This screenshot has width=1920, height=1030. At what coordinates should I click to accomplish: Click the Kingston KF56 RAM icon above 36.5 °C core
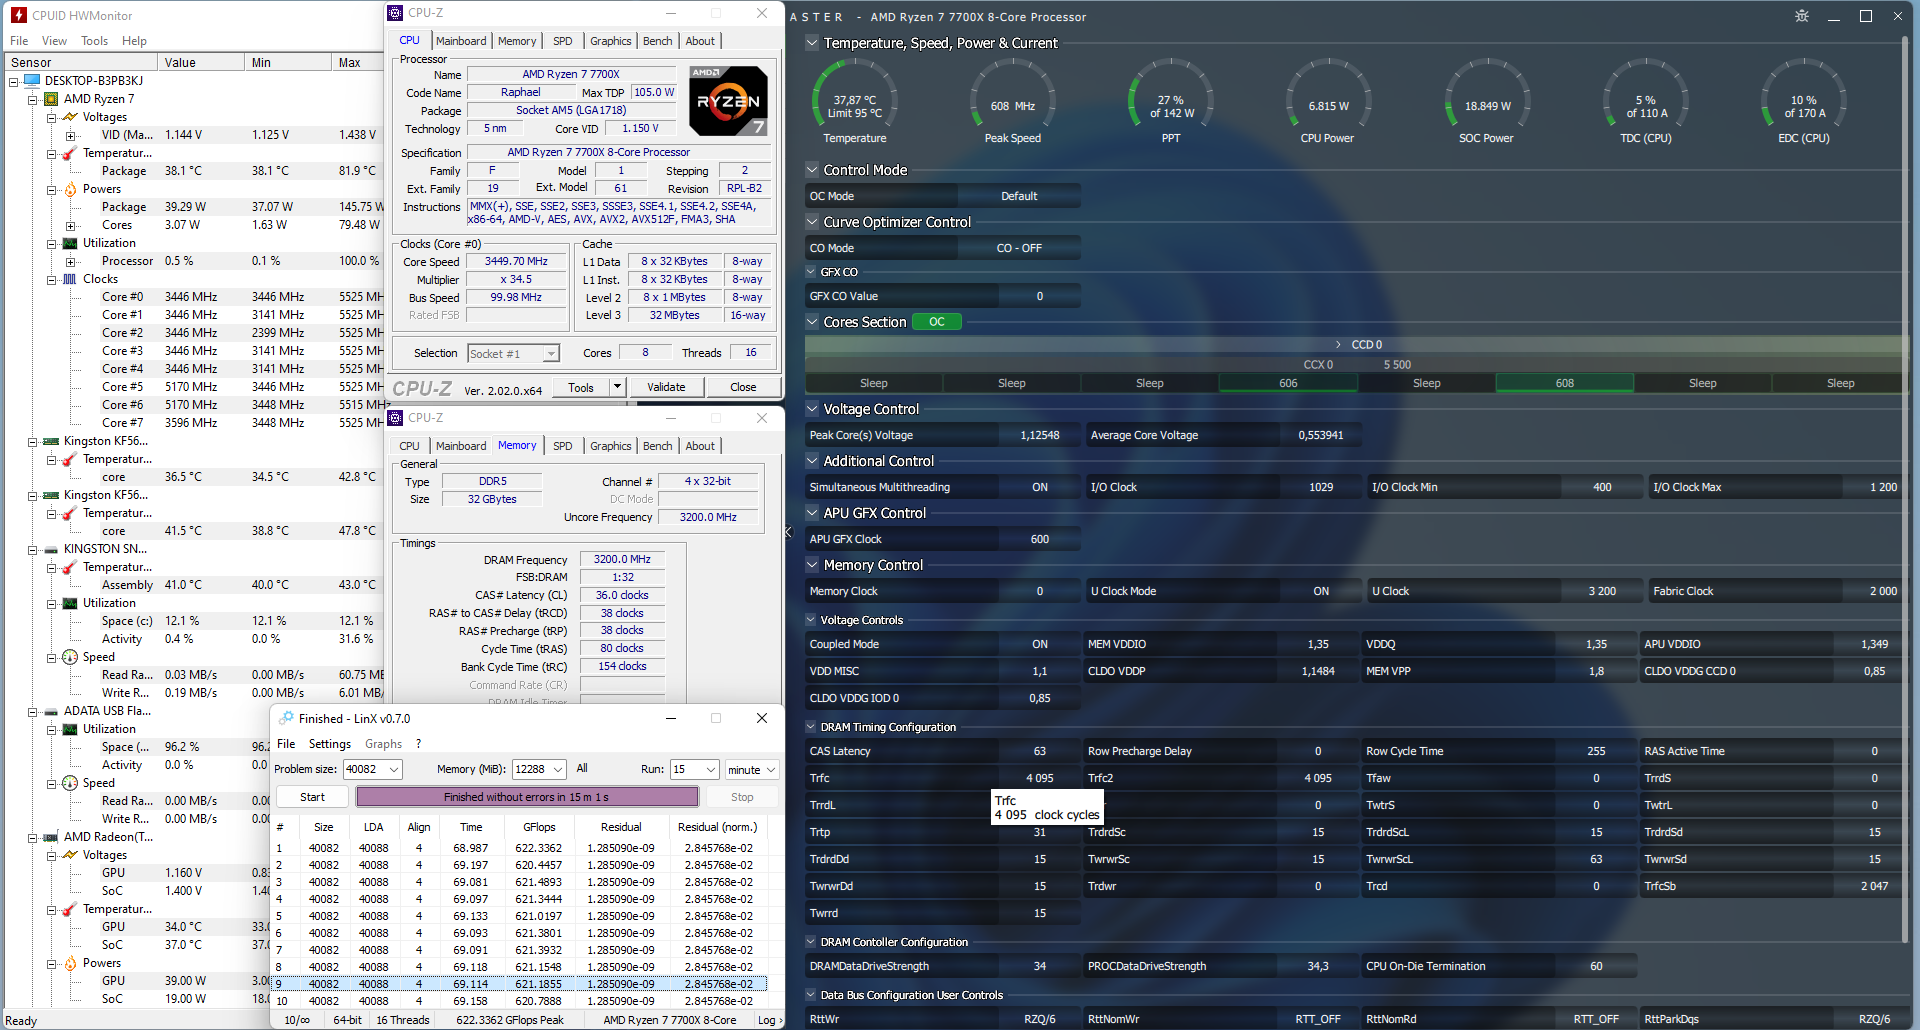[51, 441]
